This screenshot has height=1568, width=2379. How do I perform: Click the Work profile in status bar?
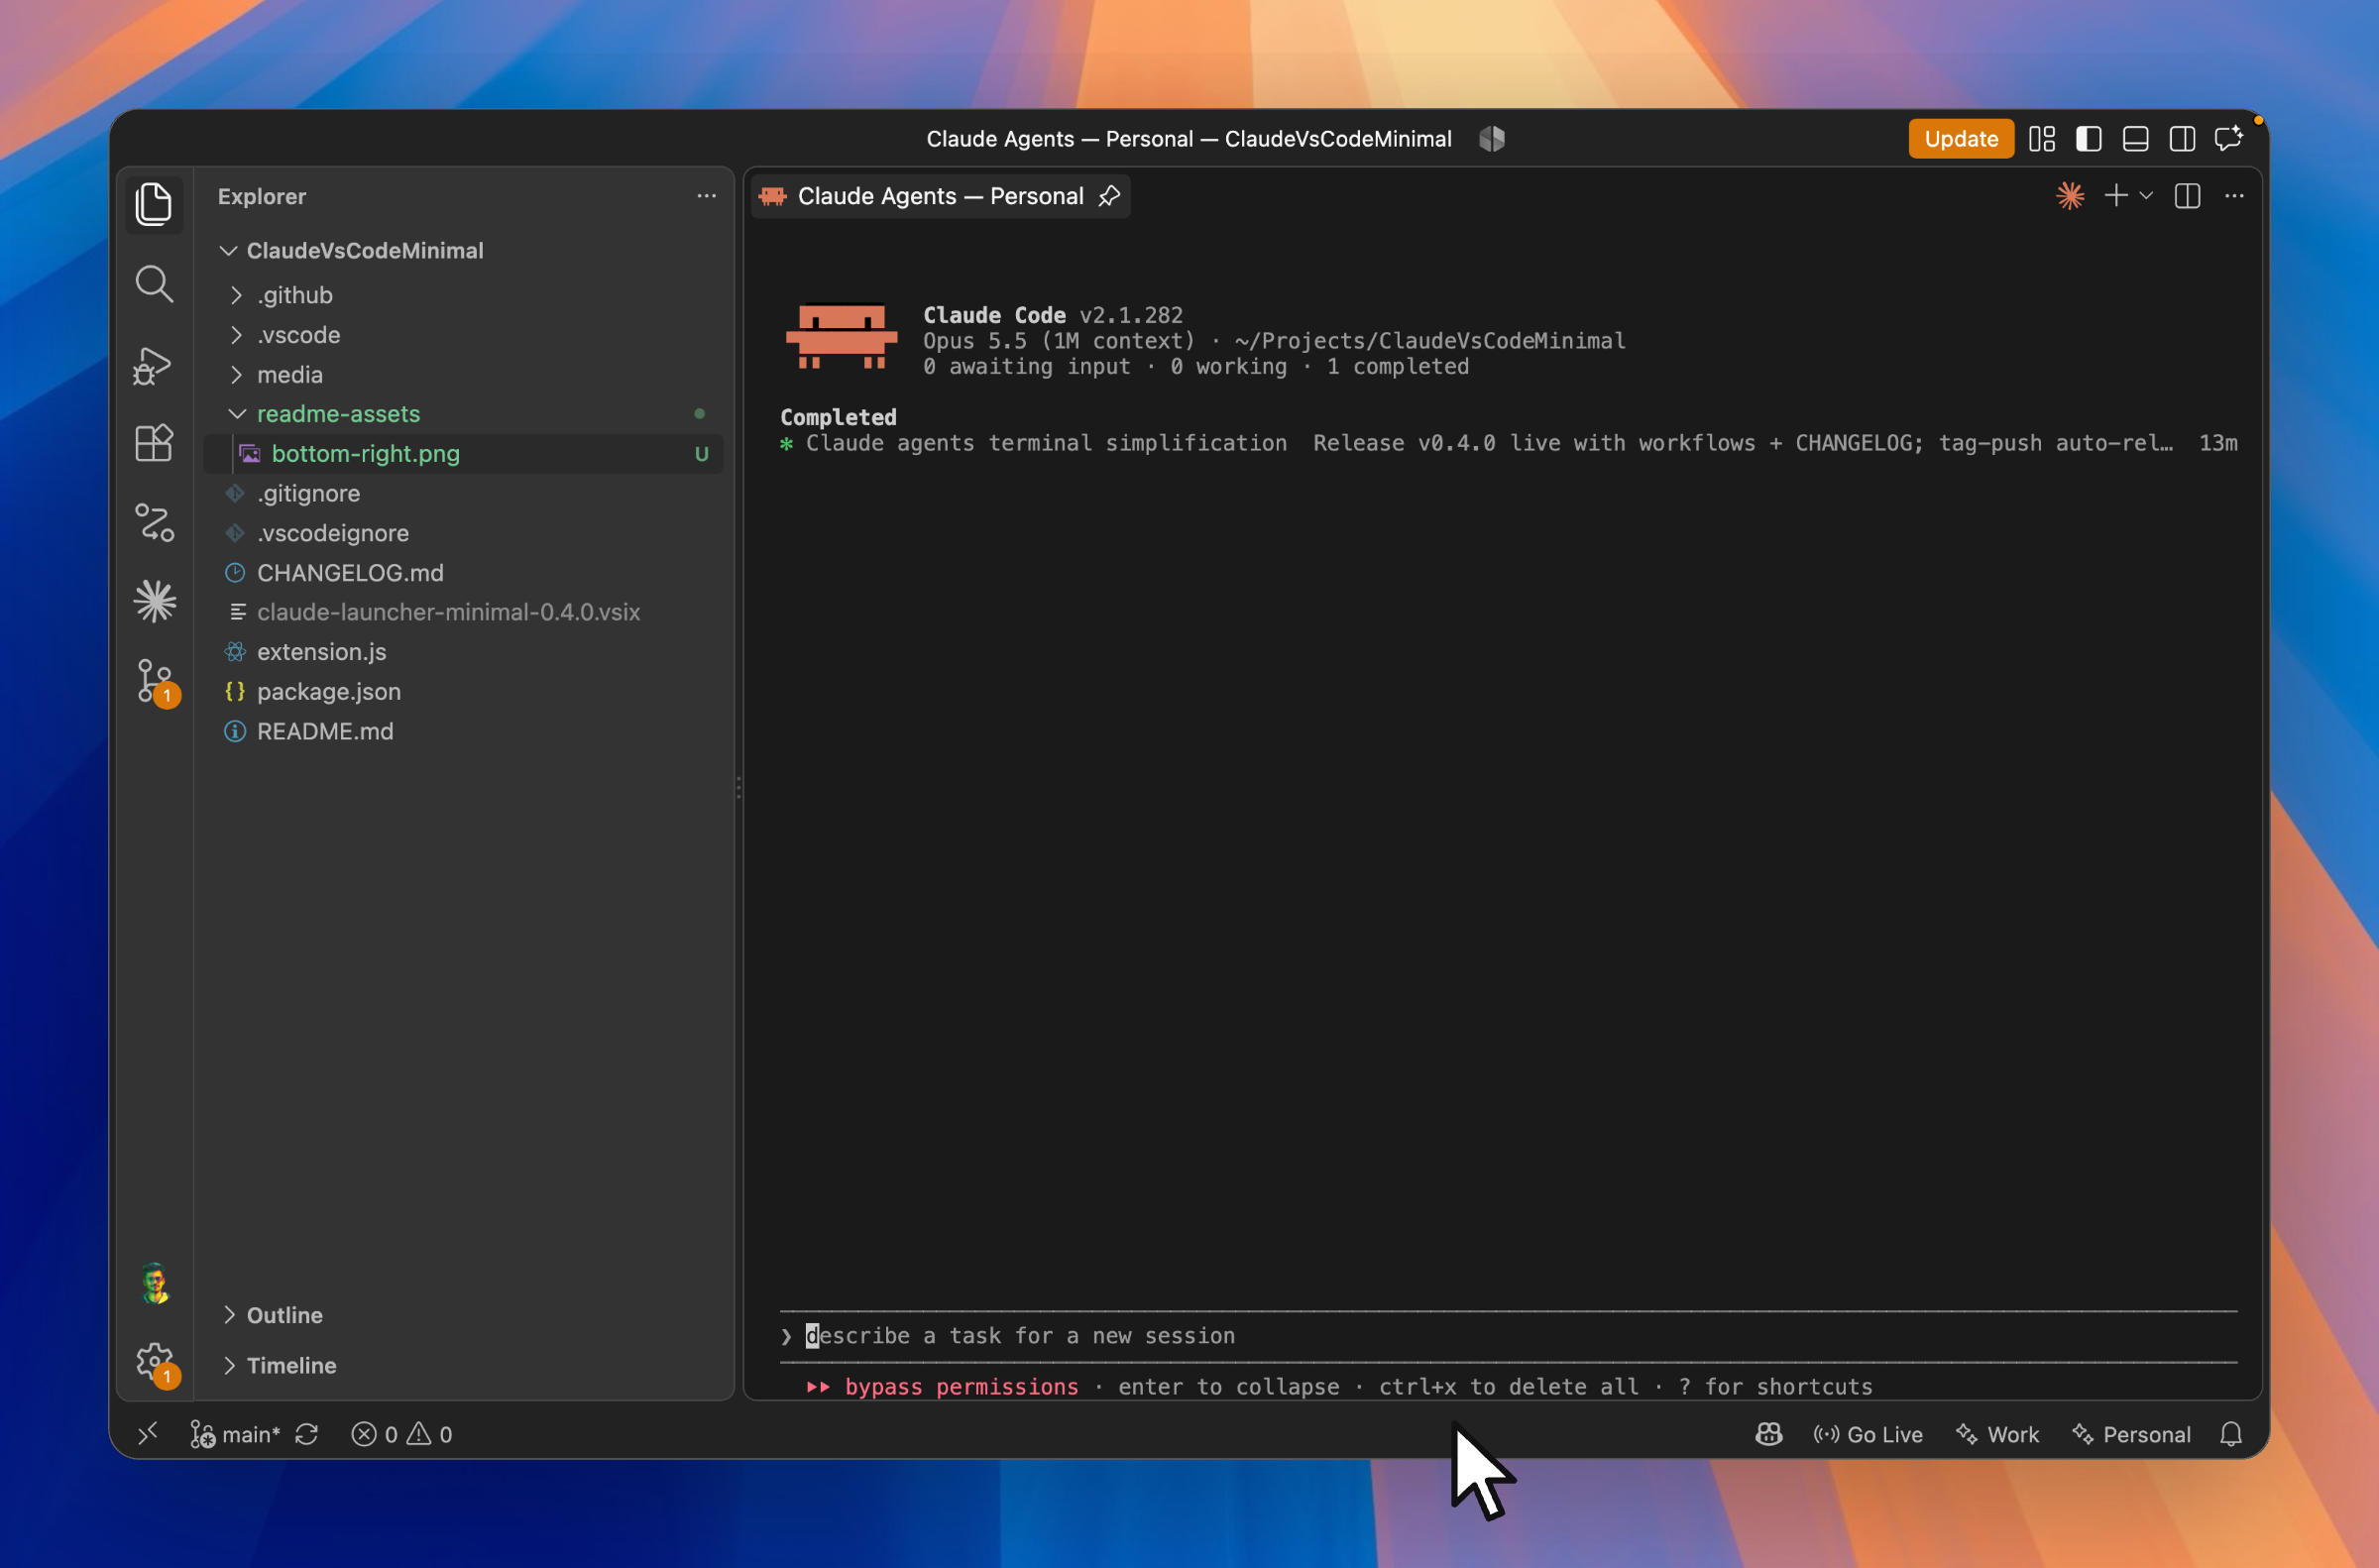(1997, 1434)
